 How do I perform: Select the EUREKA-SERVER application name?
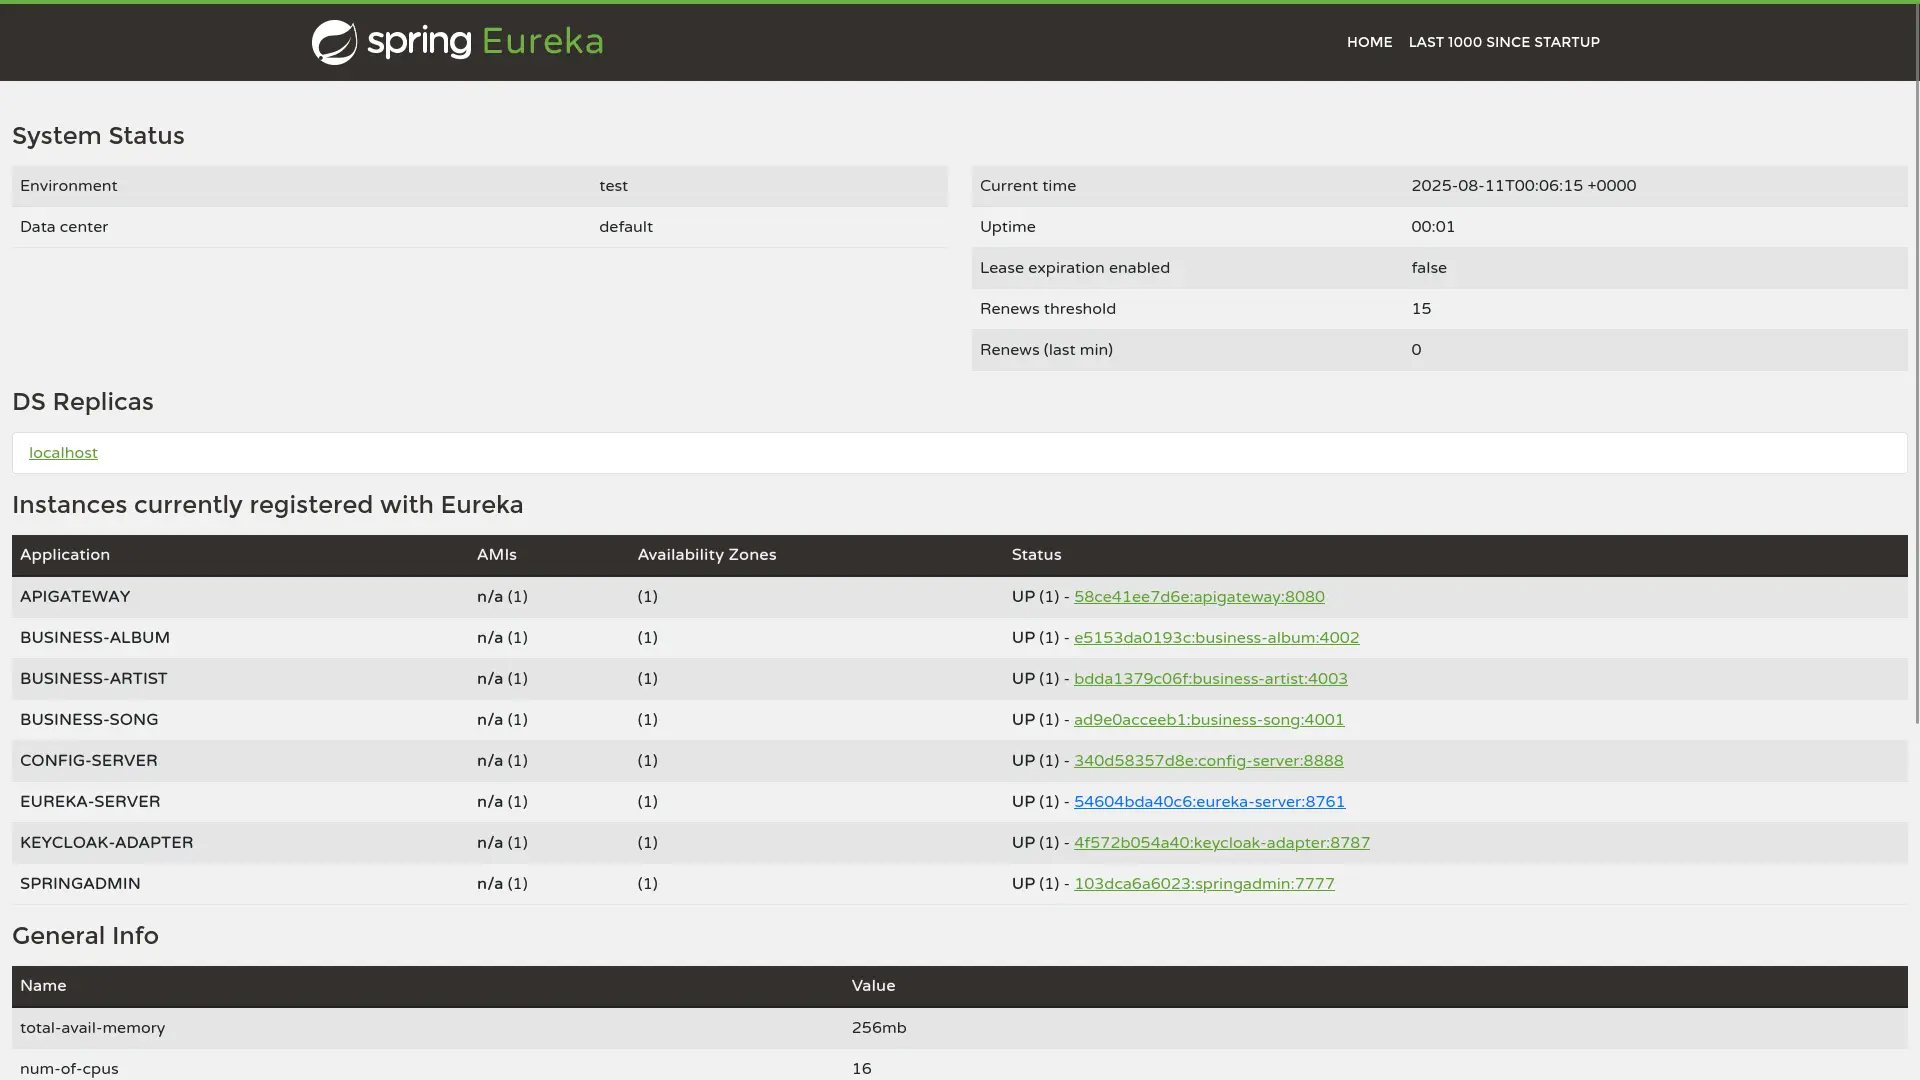click(90, 802)
